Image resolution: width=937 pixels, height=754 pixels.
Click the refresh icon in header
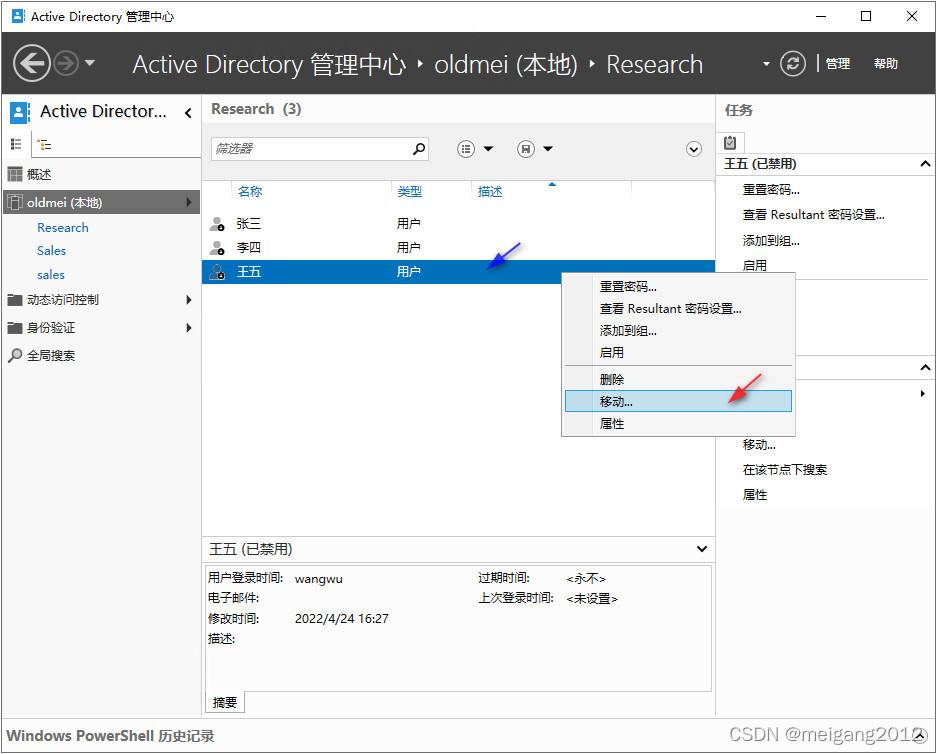pos(793,63)
